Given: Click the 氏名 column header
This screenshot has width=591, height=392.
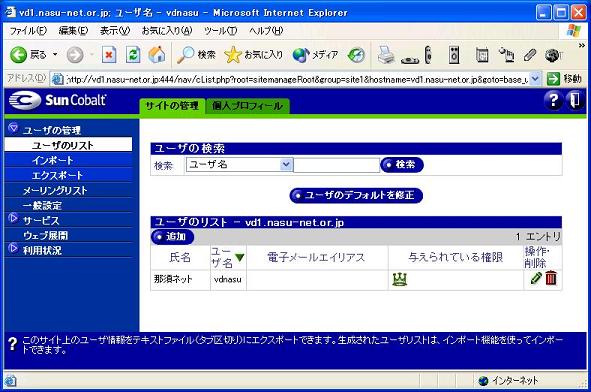Looking at the screenshot, I should [x=180, y=258].
